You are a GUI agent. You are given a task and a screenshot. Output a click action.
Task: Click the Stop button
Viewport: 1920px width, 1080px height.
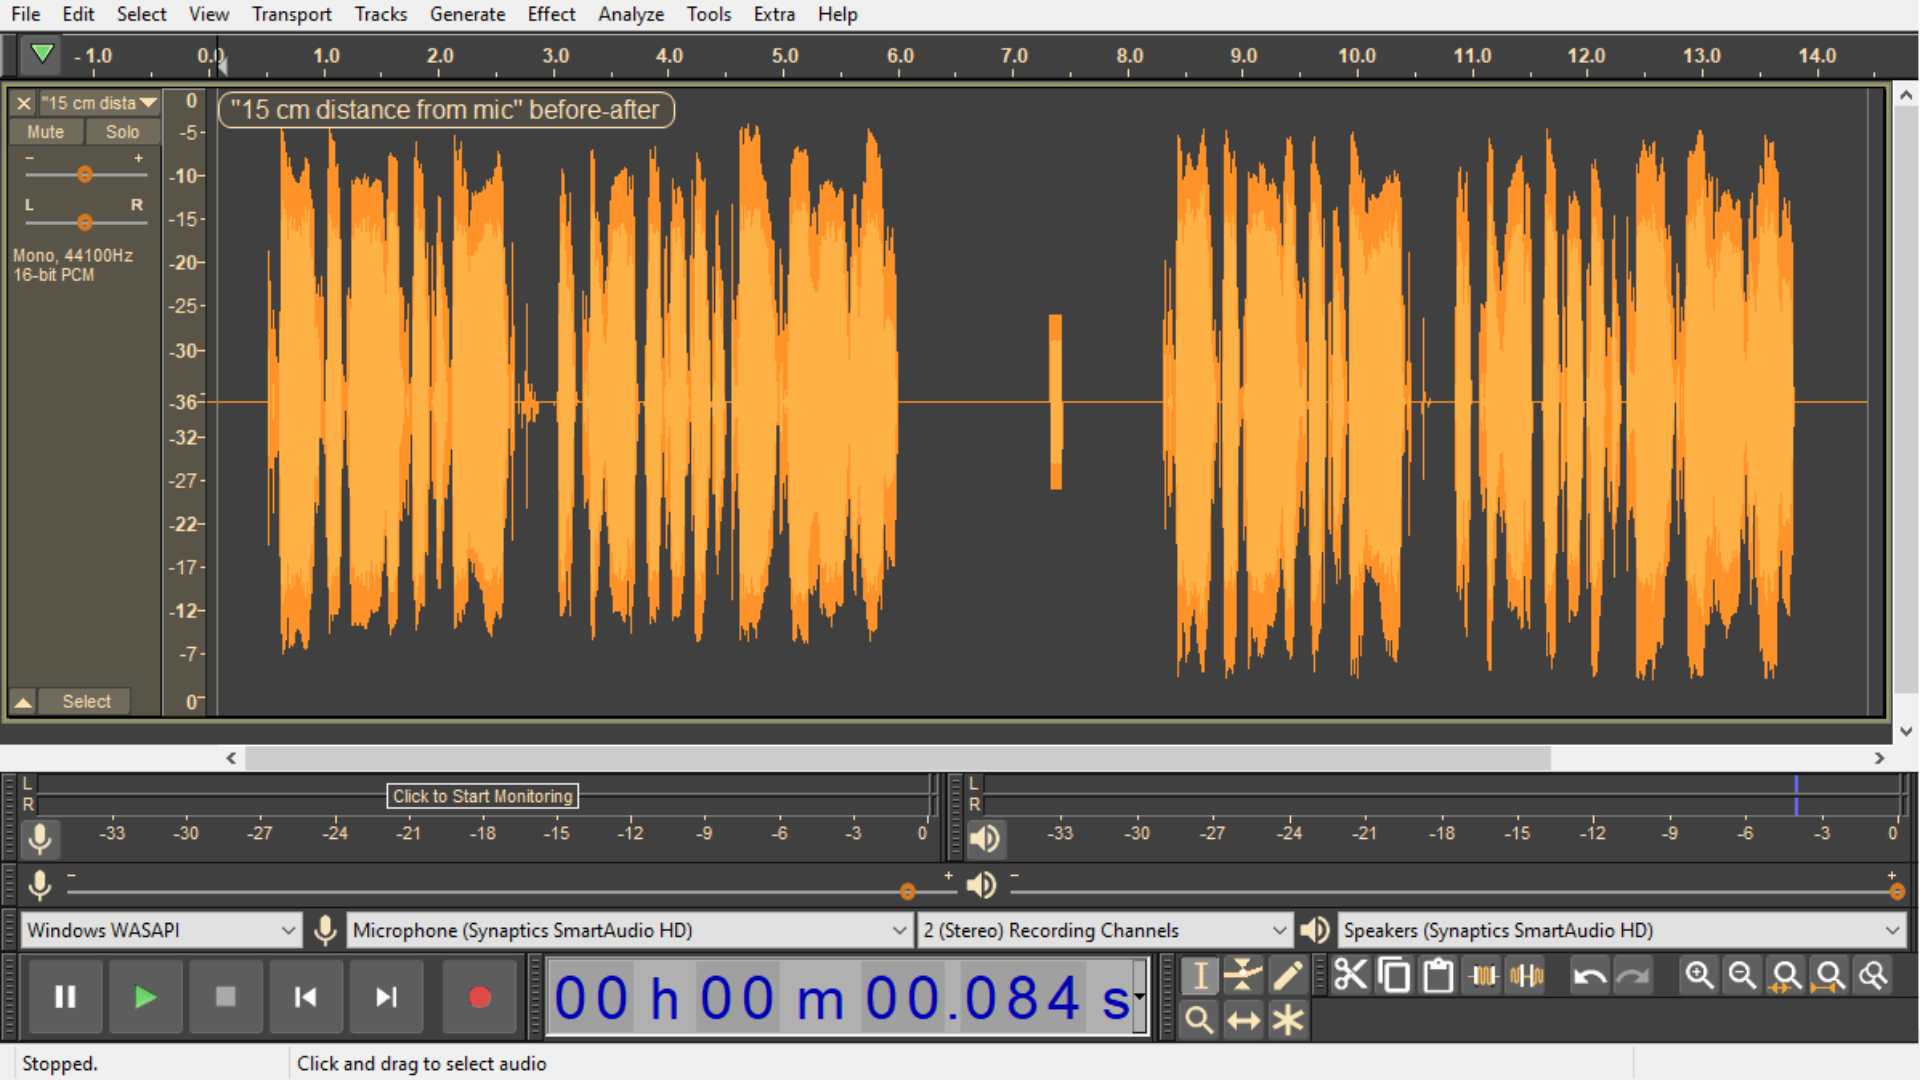tap(225, 997)
